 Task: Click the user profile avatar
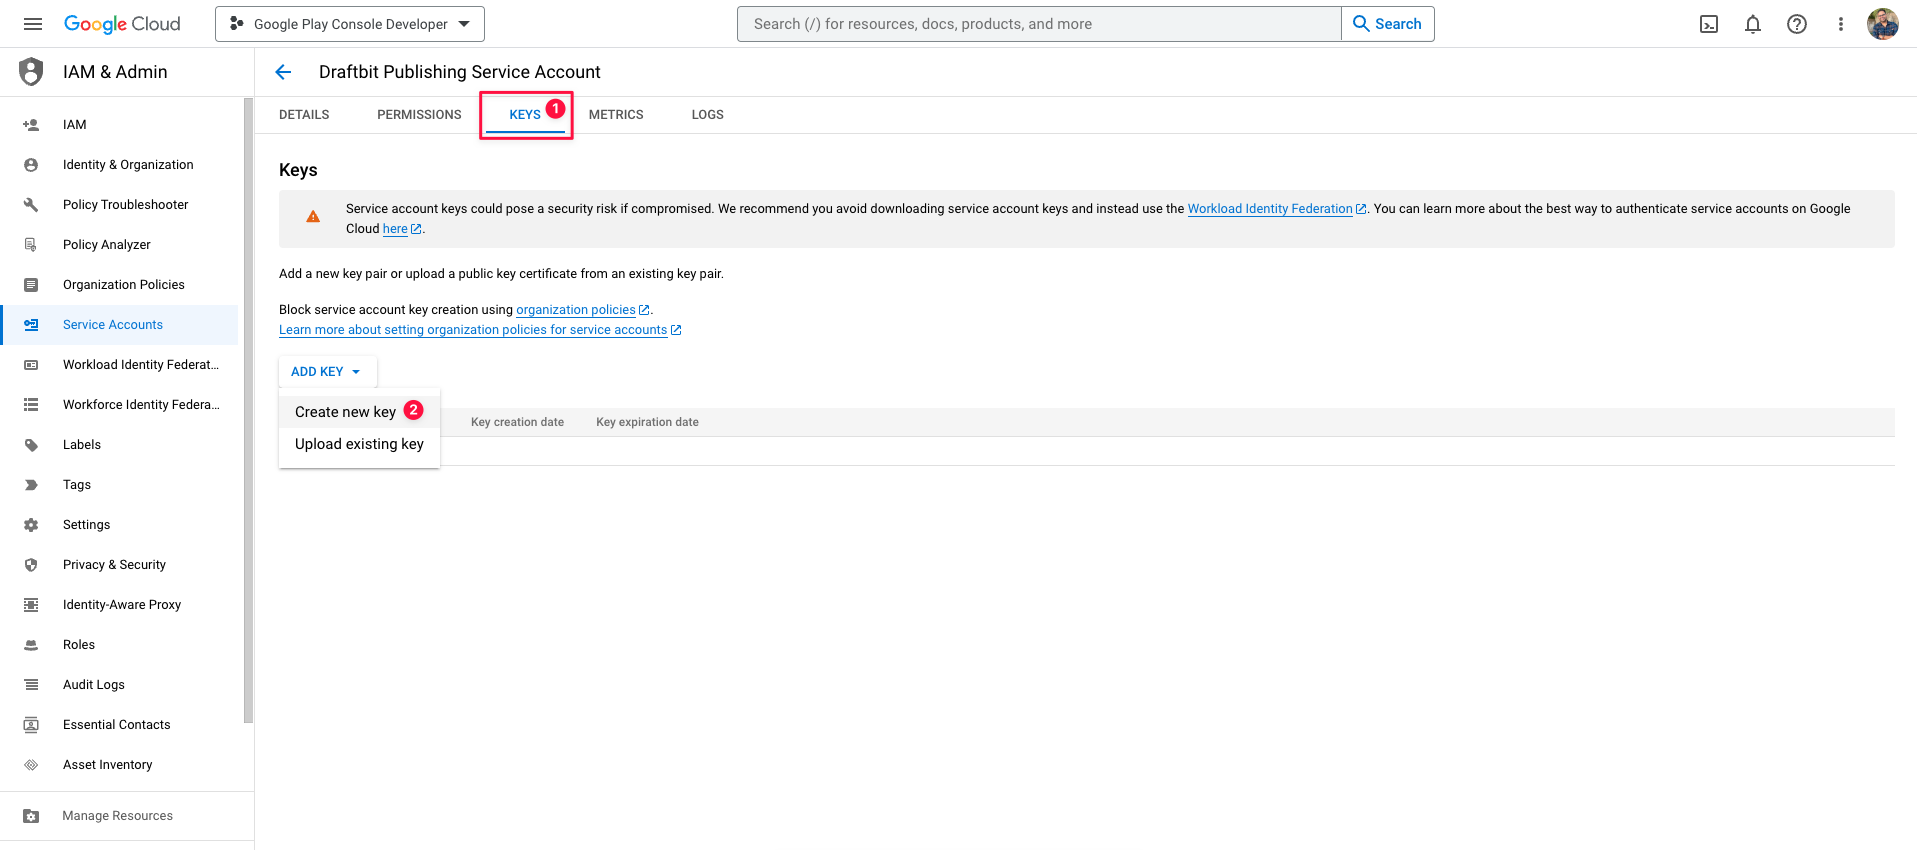coord(1883,24)
